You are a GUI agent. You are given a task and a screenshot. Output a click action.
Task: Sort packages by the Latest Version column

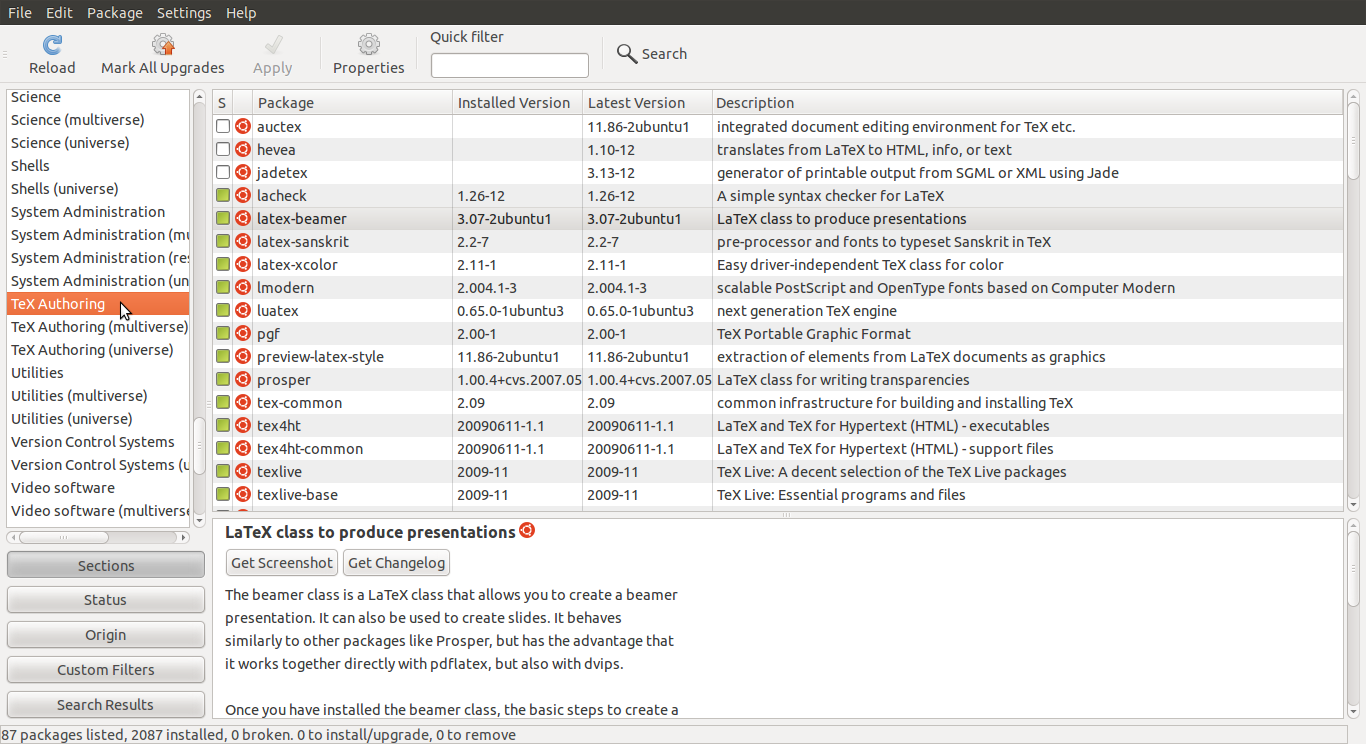tap(636, 102)
